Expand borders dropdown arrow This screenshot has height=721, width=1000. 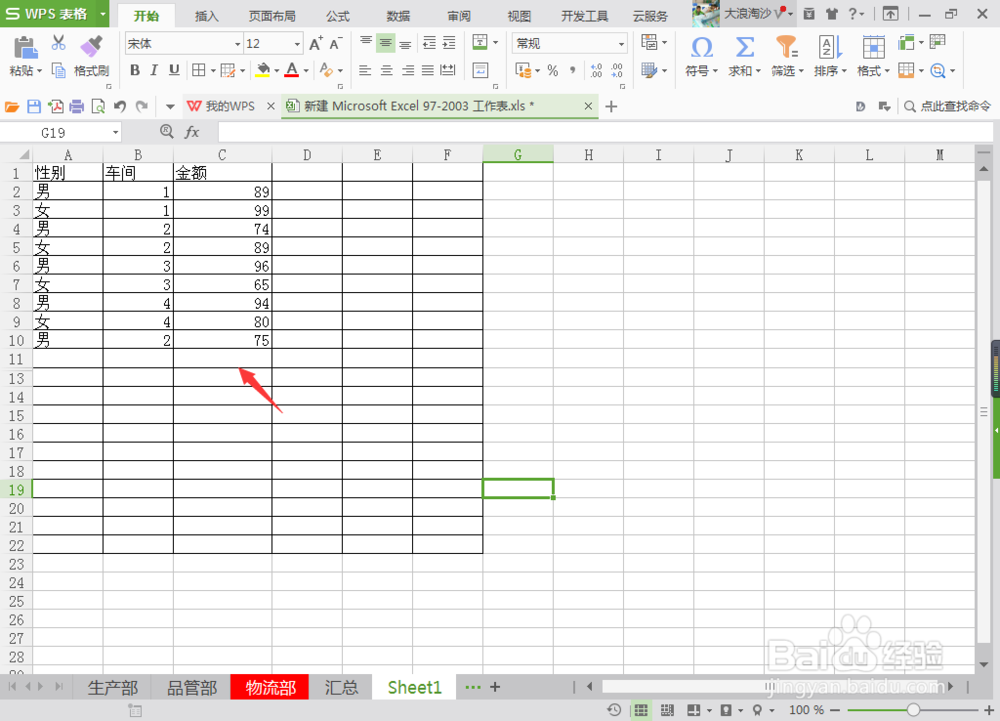[213, 71]
